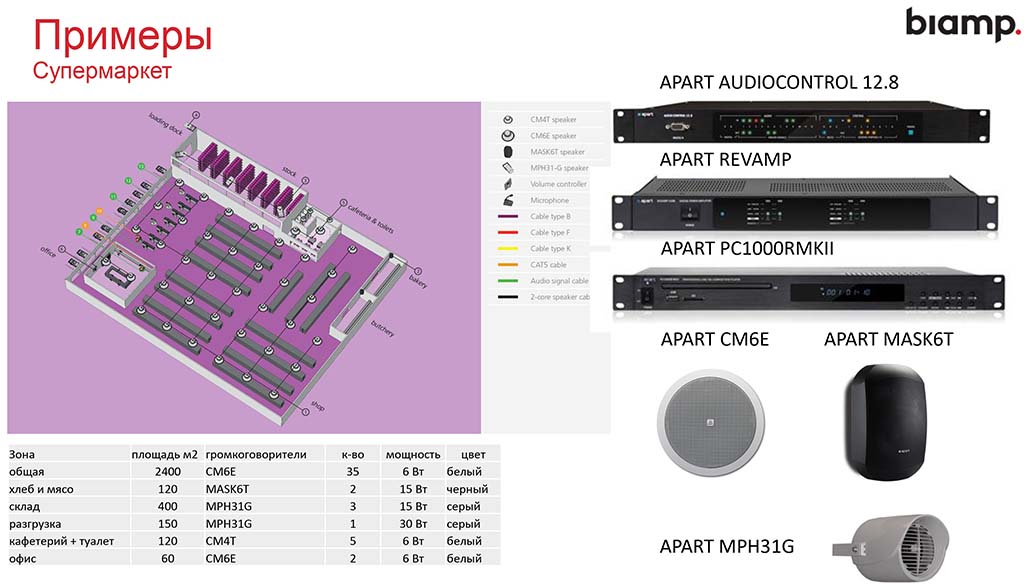This screenshot has width=1024, height=585.
Task: Click the 'APART MPH31G' label
Action: click(x=726, y=546)
